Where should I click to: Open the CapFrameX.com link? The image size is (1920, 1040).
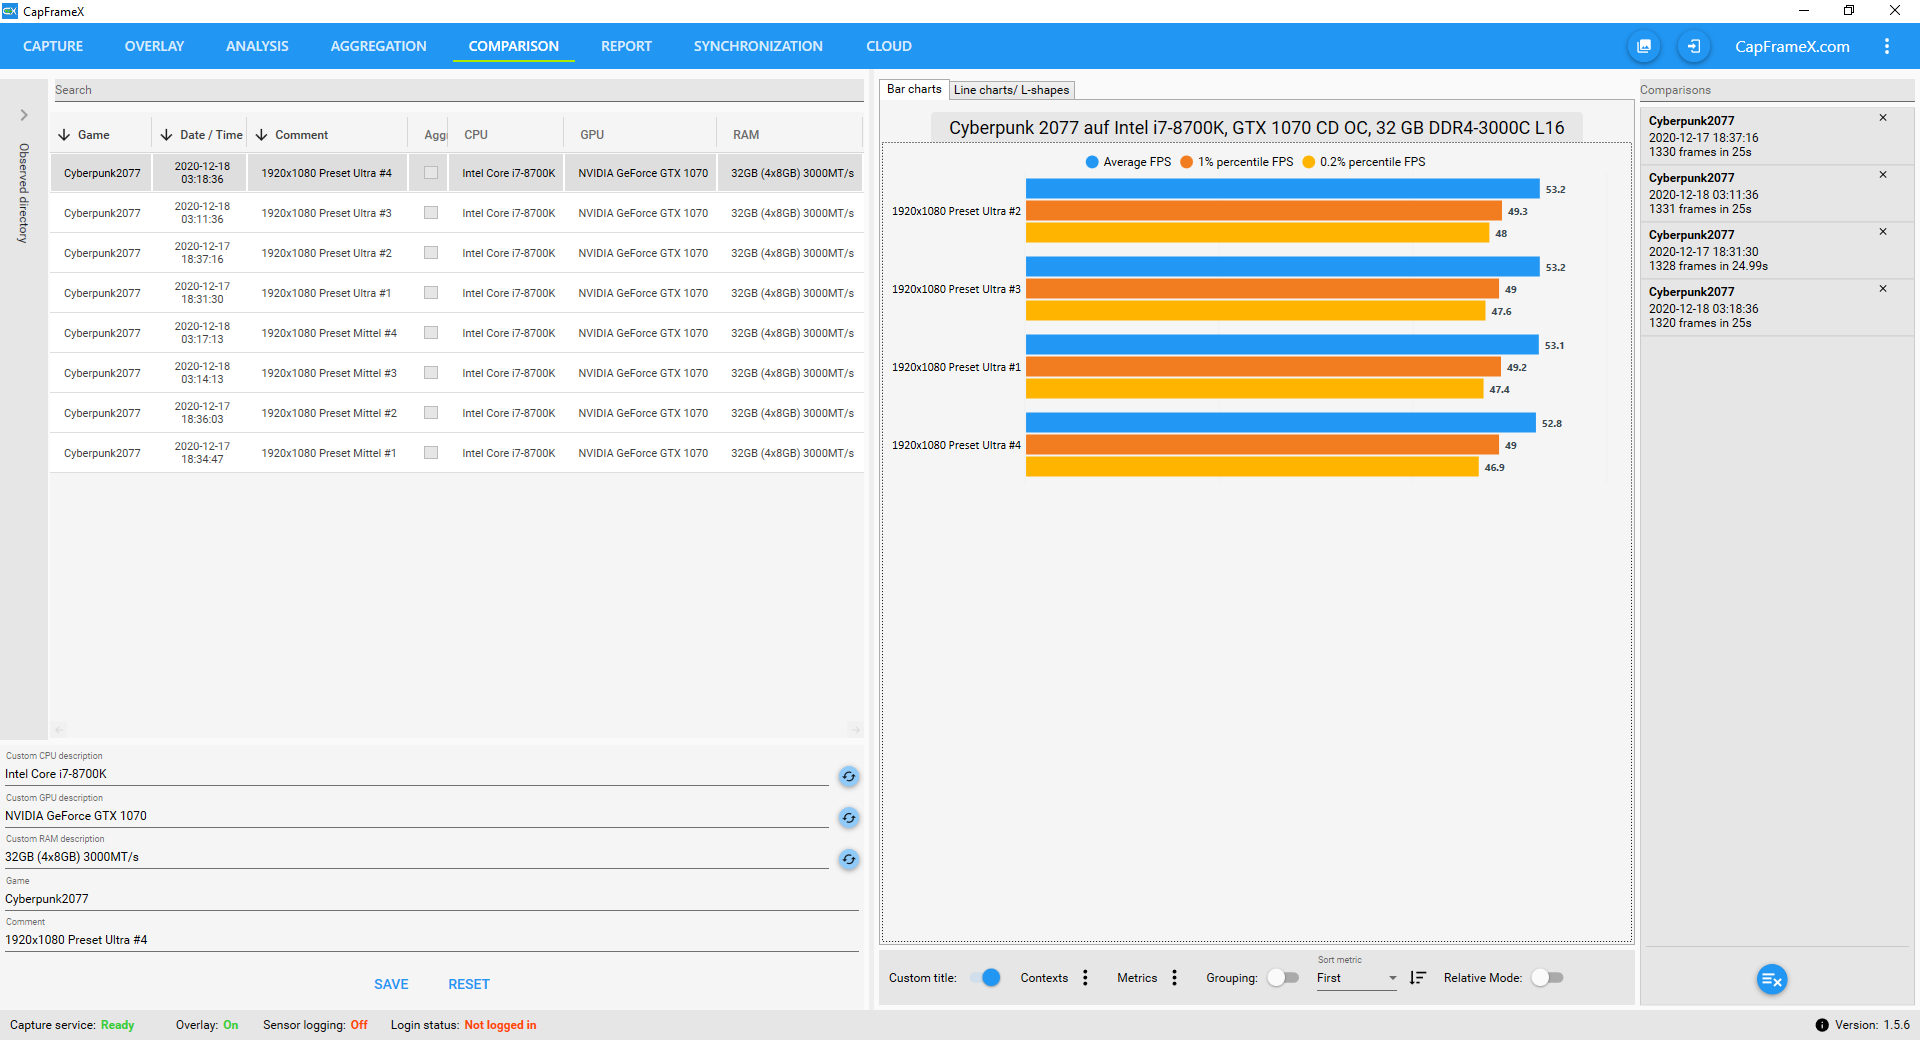(x=1792, y=46)
